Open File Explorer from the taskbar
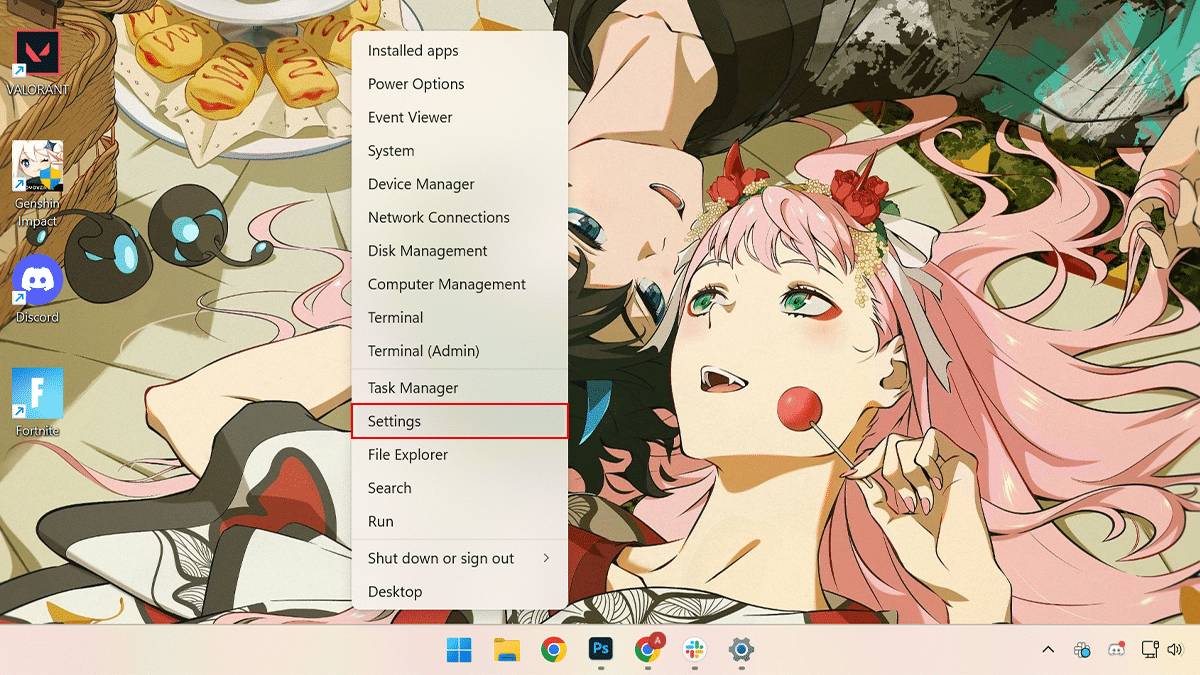Screen dimensions: 1200x675 (507, 650)
